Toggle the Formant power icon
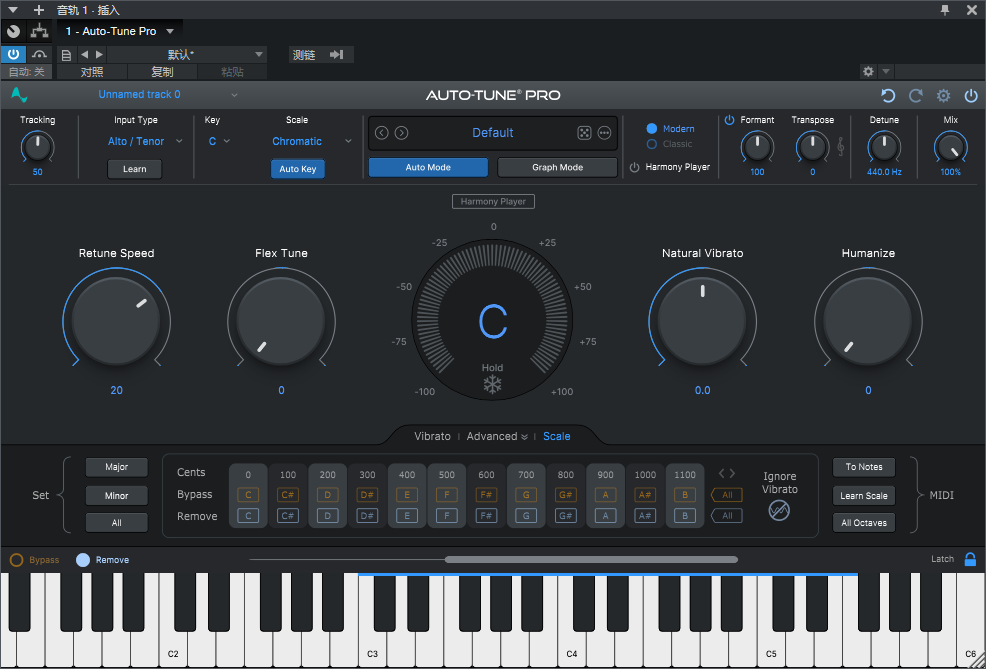This screenshot has width=986, height=669. click(729, 119)
